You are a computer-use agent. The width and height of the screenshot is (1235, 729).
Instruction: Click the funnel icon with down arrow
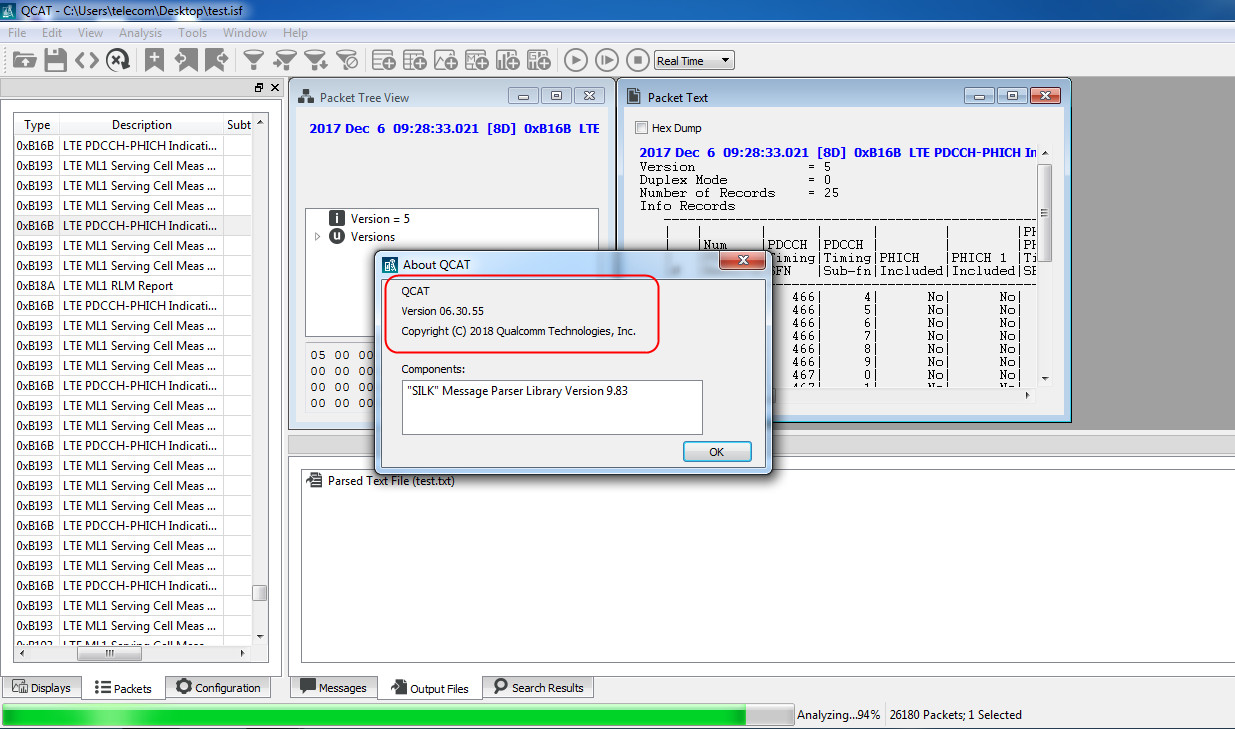316,60
